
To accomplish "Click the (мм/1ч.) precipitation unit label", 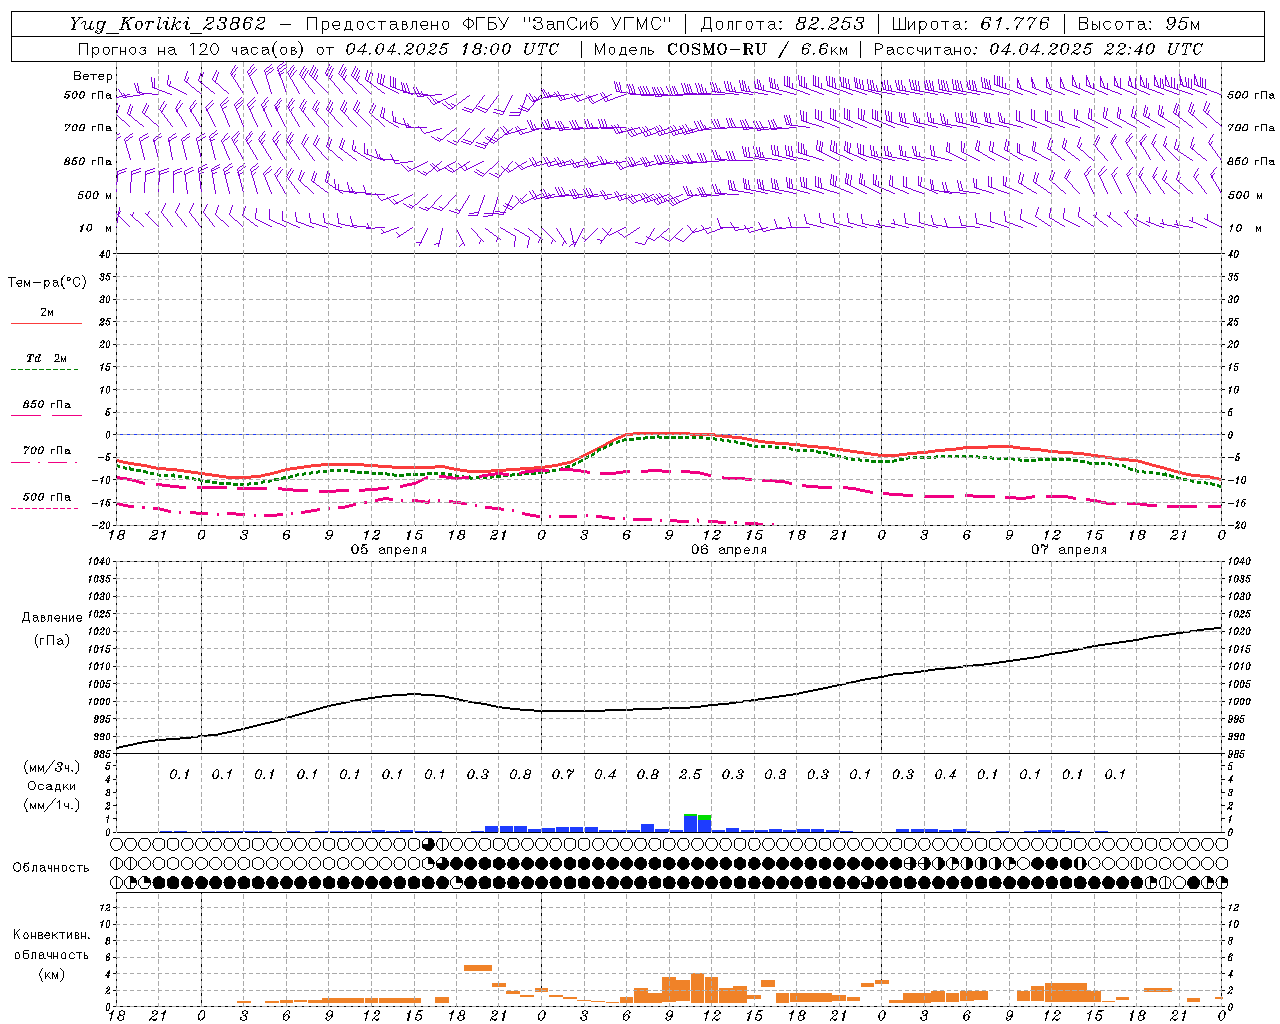I will tap(52, 806).
